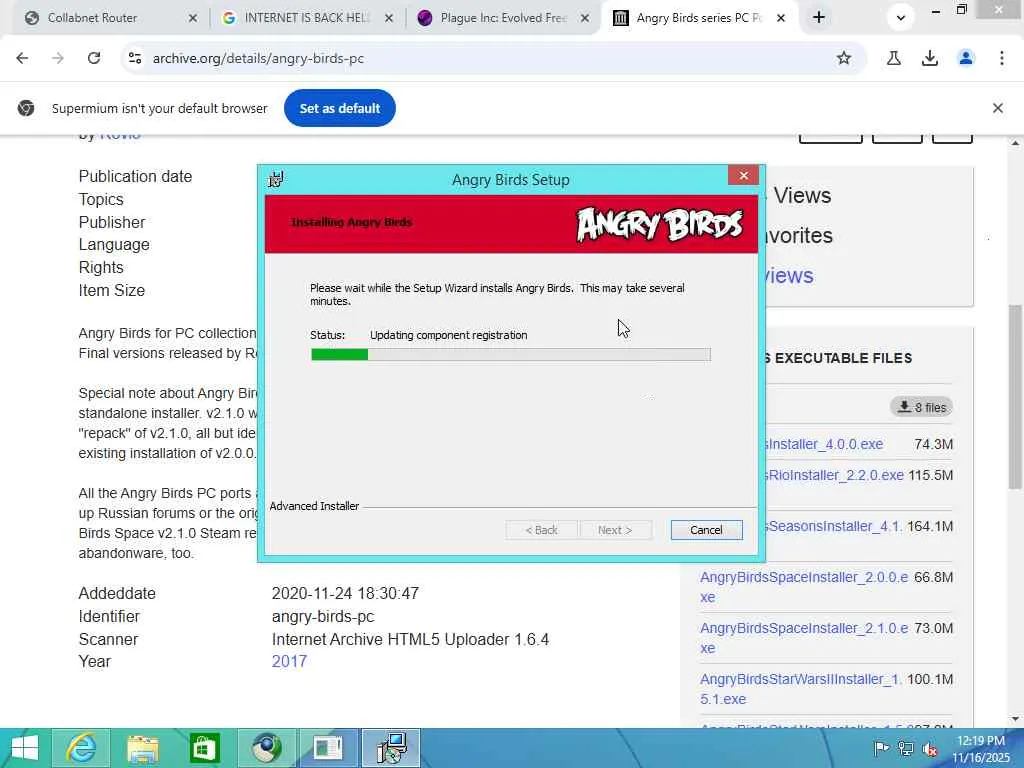
Task: Click the Identifier value angry-birds-pc
Action: pyautogui.click(x=323, y=616)
